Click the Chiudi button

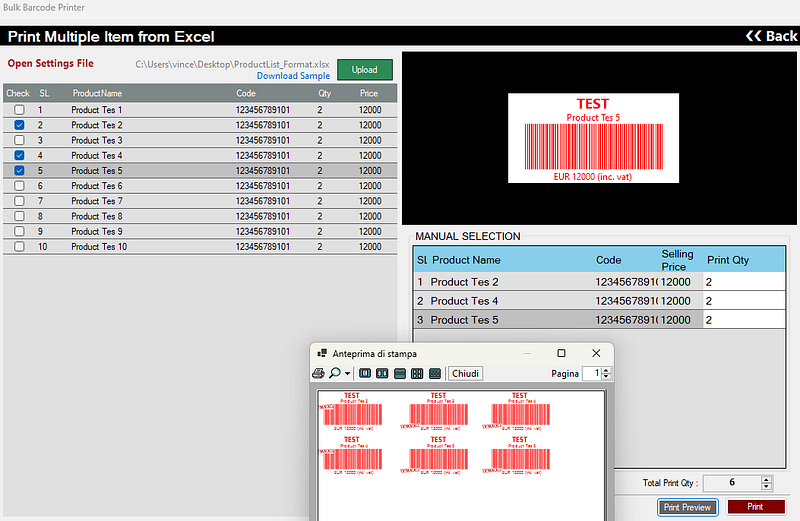[x=465, y=374]
